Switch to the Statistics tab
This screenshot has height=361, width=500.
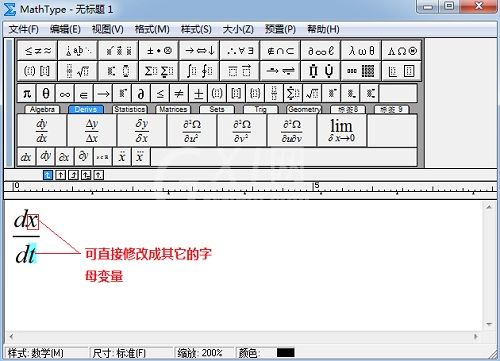129,109
